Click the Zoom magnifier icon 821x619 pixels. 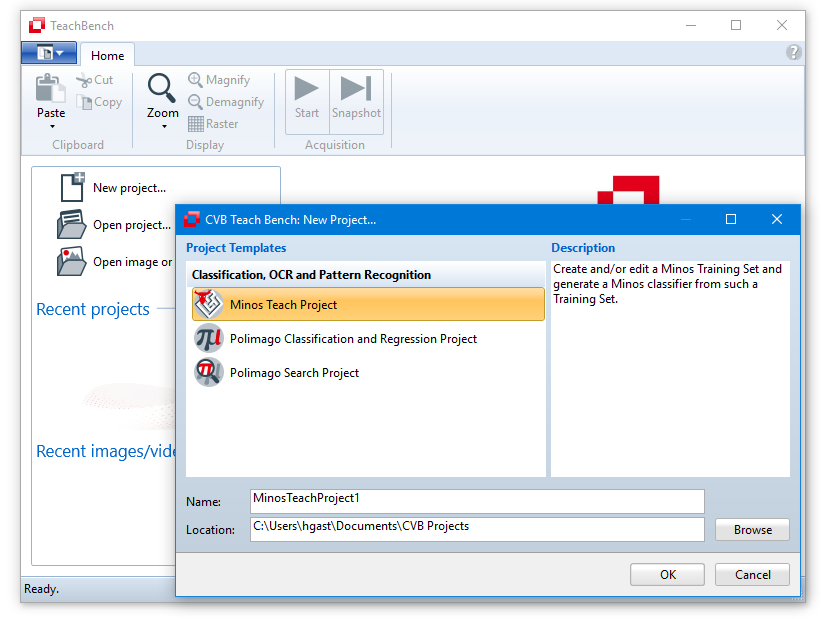point(162,89)
